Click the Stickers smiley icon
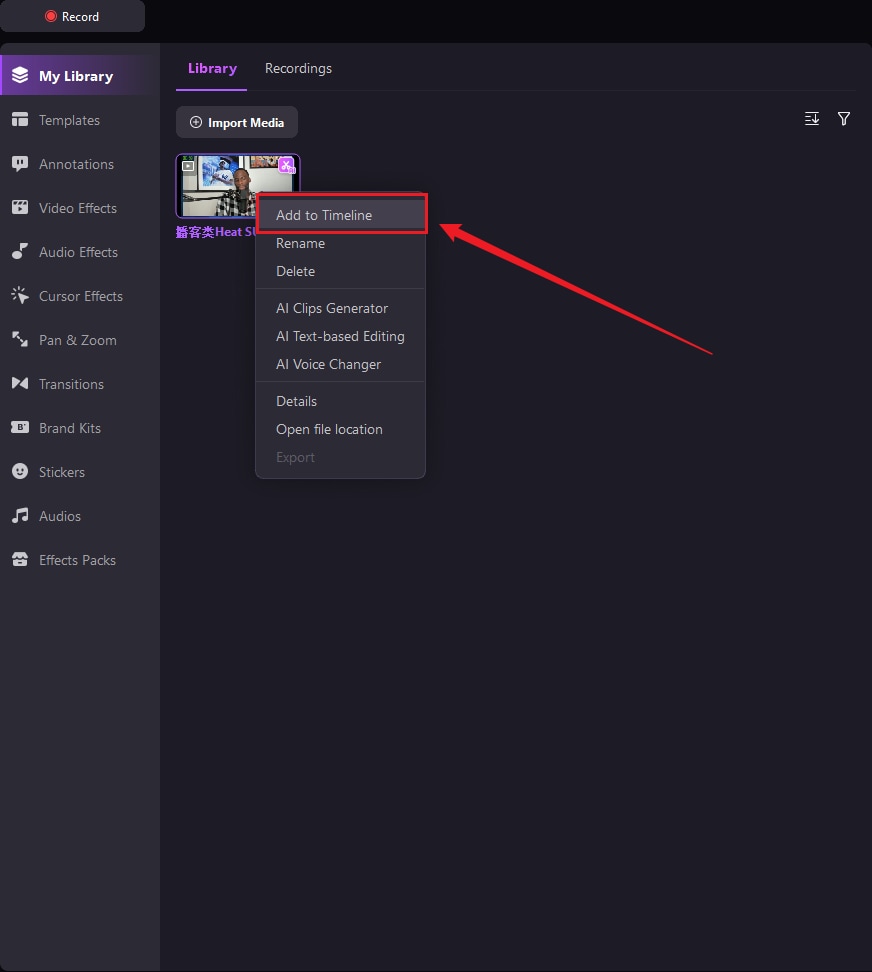 point(20,471)
